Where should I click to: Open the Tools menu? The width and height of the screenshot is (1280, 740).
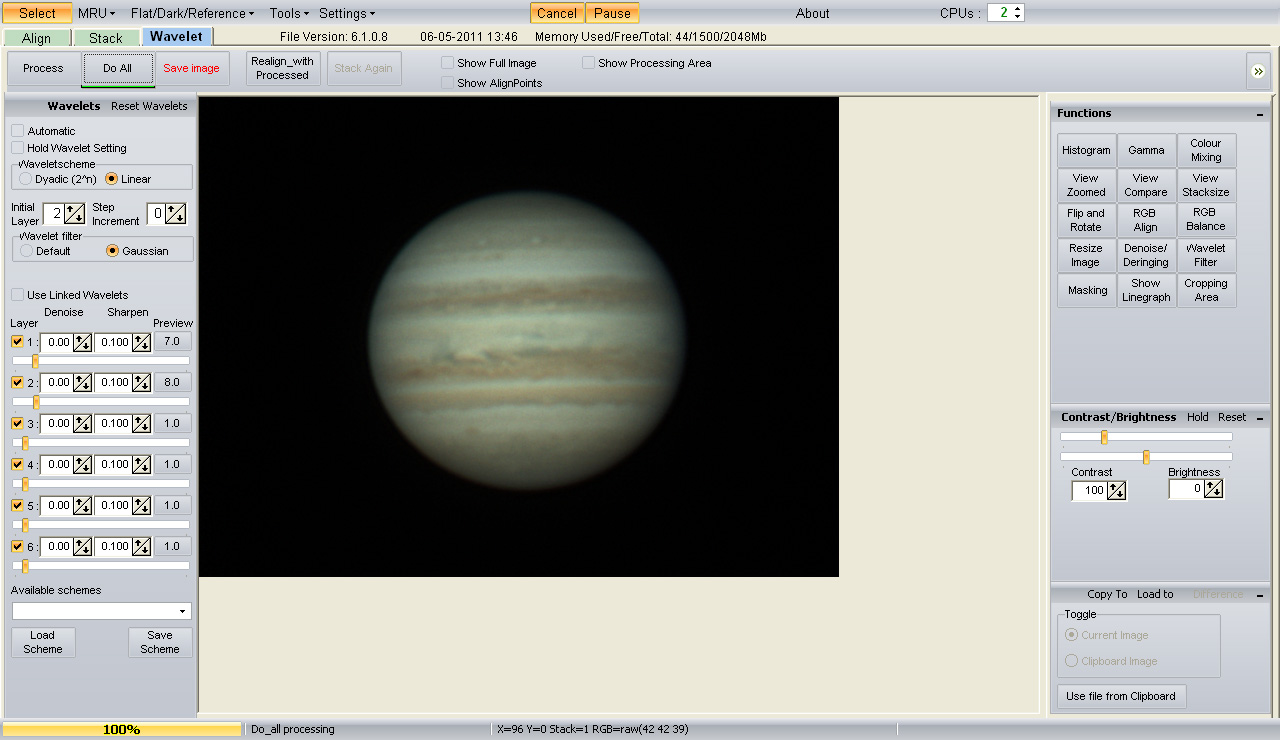[x=289, y=13]
